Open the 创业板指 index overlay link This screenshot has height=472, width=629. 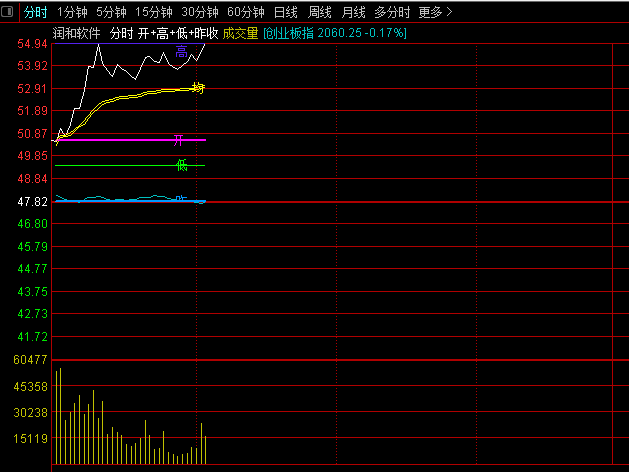(335, 33)
